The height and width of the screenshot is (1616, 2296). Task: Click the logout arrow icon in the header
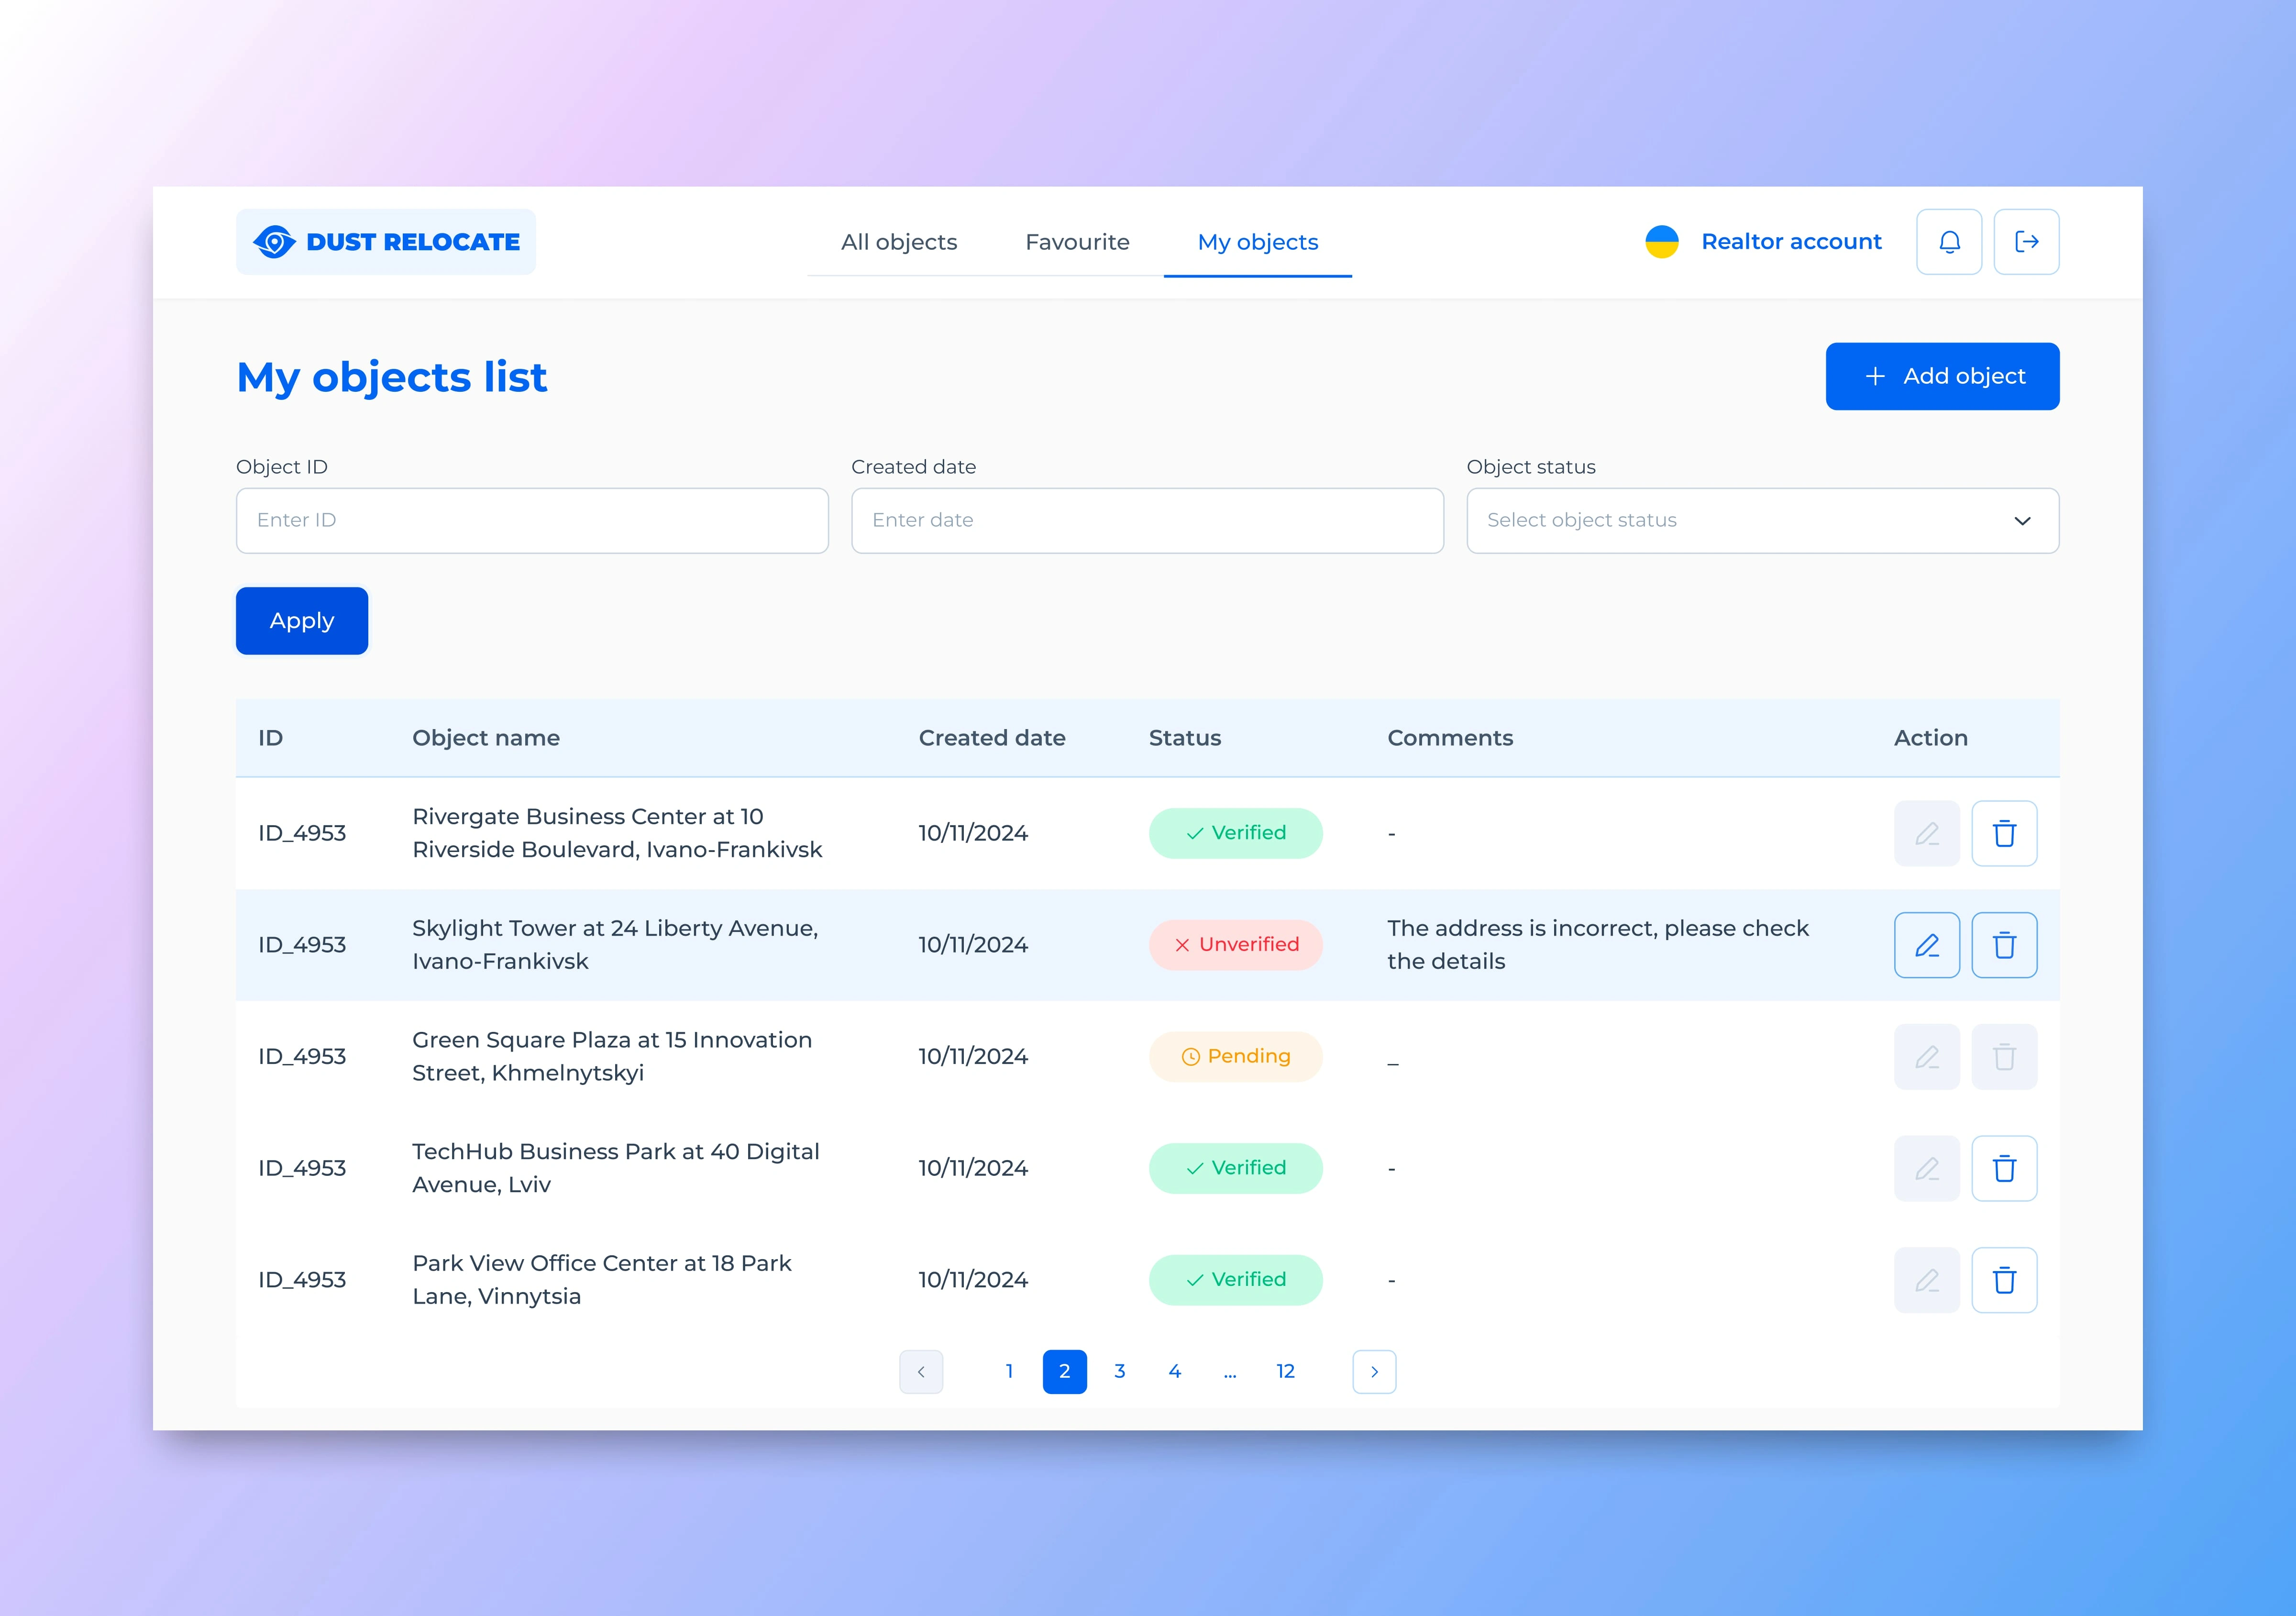pyautogui.click(x=2027, y=242)
